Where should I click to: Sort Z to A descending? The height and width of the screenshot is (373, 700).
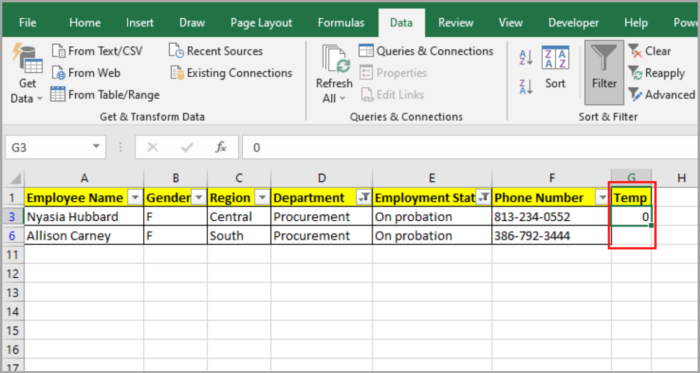click(526, 86)
